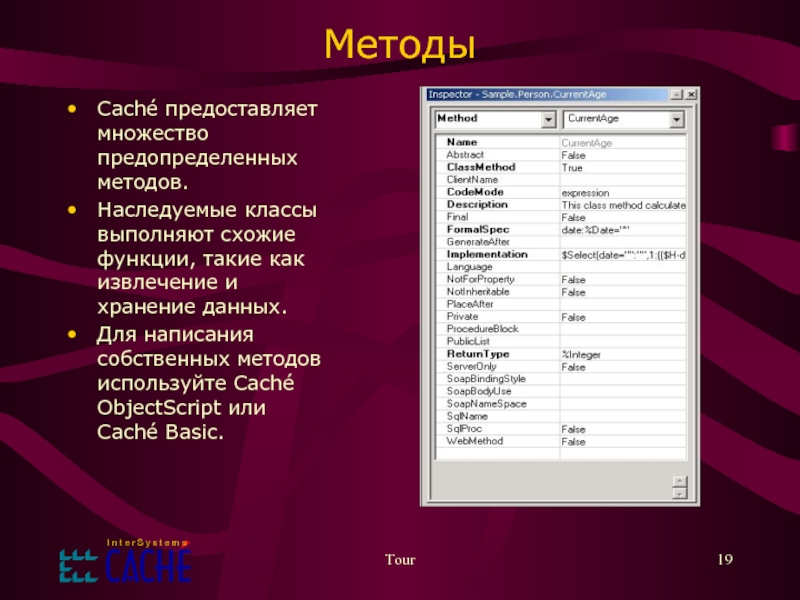Click the False value of WebMethod
800x600 pixels.
coord(573,442)
